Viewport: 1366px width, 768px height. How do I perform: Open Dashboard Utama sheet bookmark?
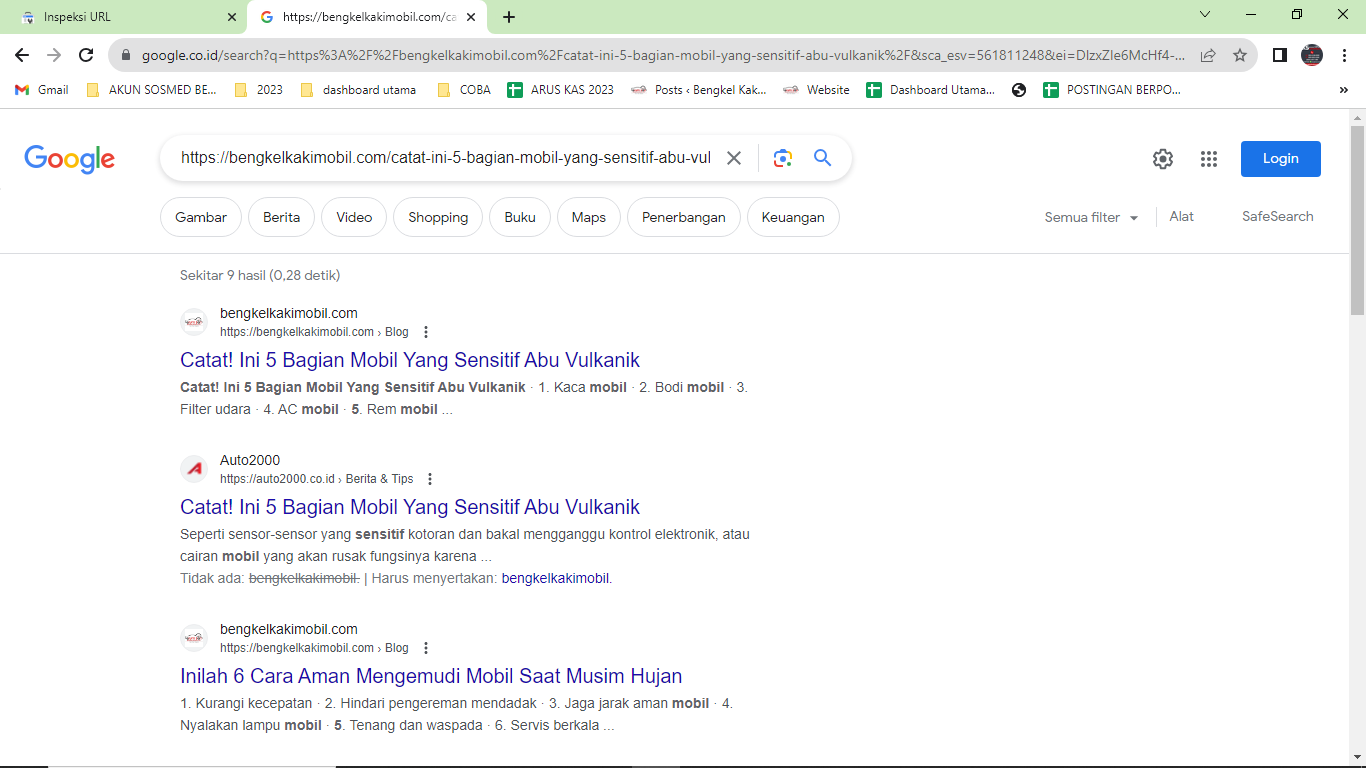[931, 90]
